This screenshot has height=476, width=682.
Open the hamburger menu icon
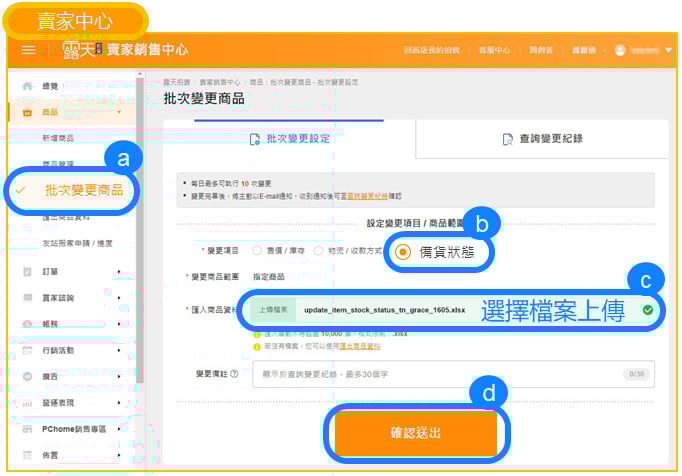click(28, 50)
